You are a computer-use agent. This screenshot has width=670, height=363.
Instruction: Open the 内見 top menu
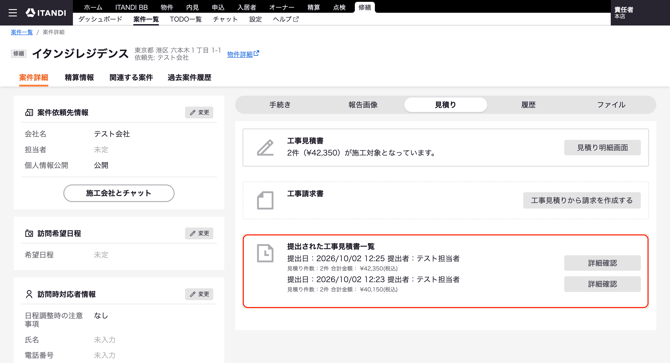tap(192, 7)
